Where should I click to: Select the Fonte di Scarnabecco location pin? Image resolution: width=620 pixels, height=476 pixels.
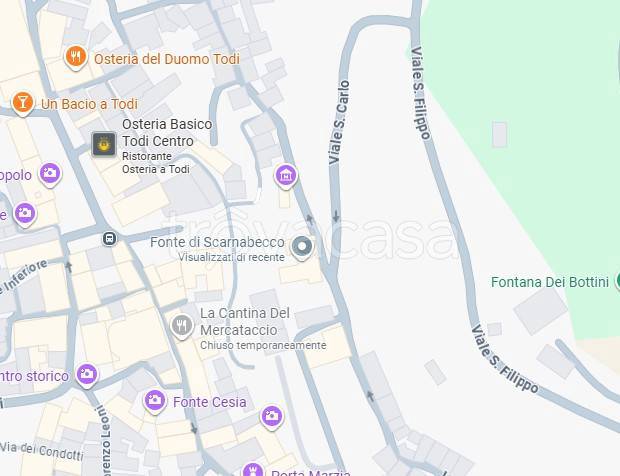[302, 247]
